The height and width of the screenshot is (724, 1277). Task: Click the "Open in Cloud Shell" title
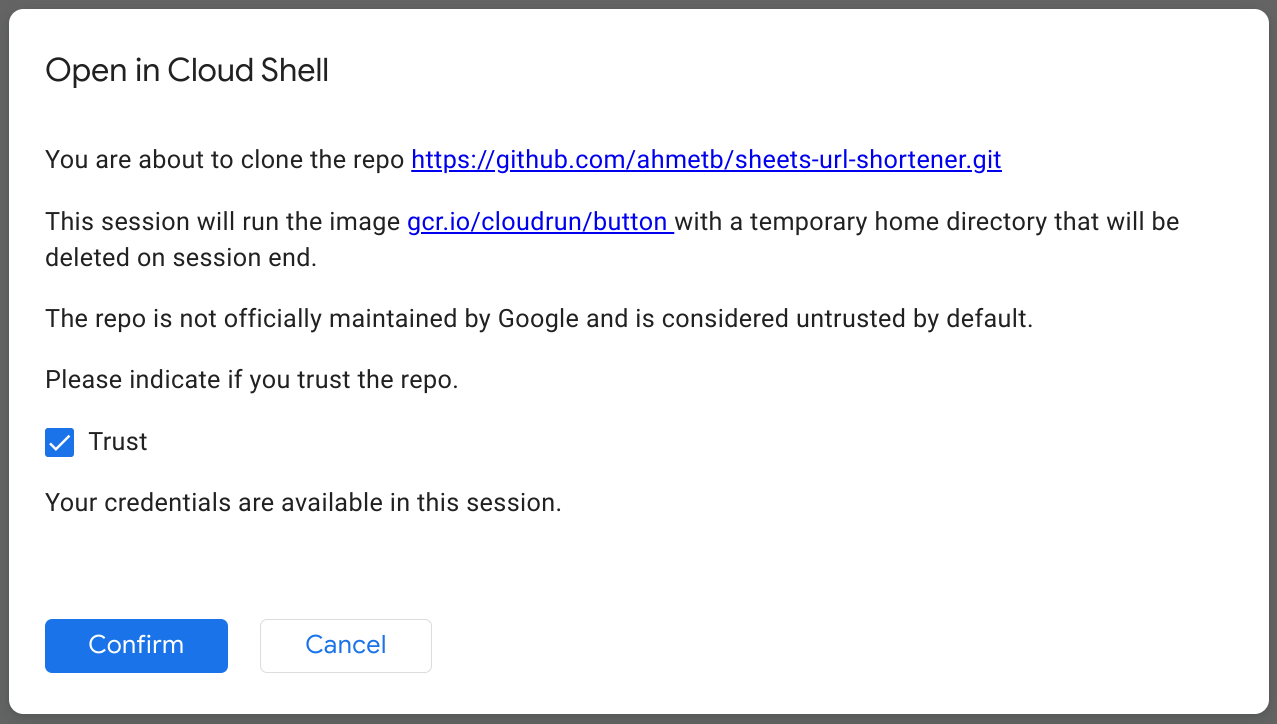pos(187,71)
